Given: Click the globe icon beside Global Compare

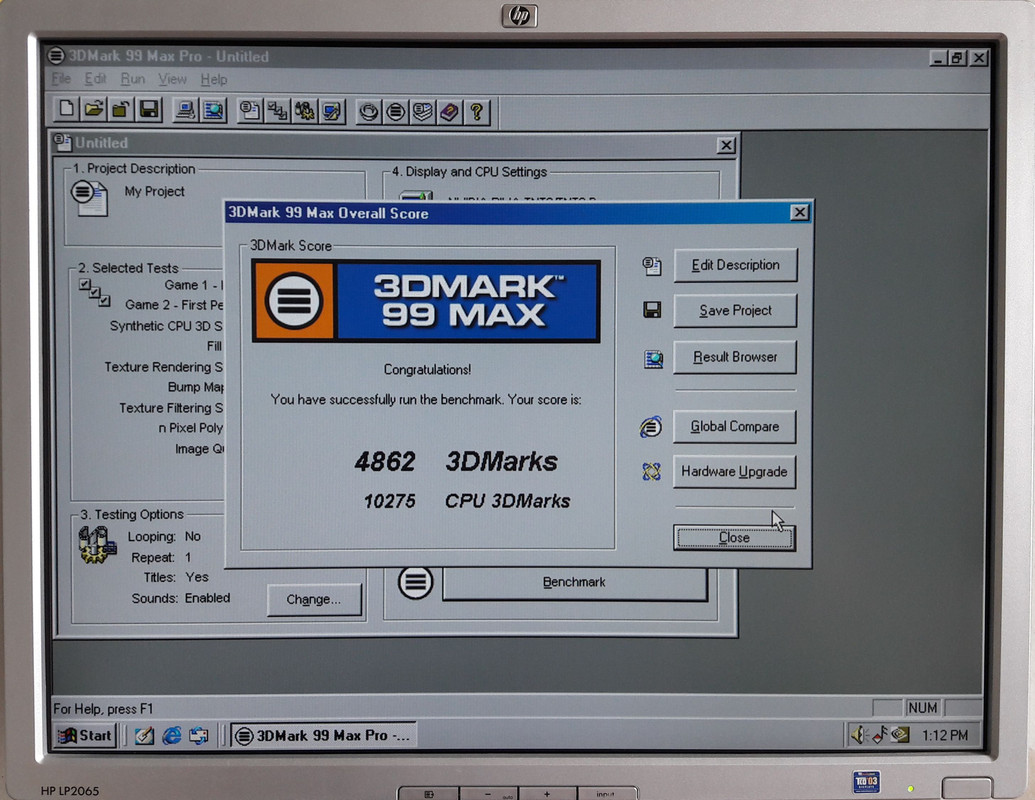Looking at the screenshot, I should pyautogui.click(x=651, y=427).
